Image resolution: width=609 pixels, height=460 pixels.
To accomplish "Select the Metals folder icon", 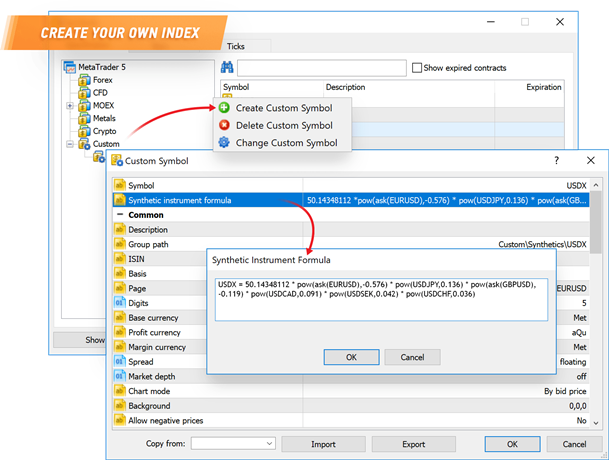I will (x=84, y=118).
